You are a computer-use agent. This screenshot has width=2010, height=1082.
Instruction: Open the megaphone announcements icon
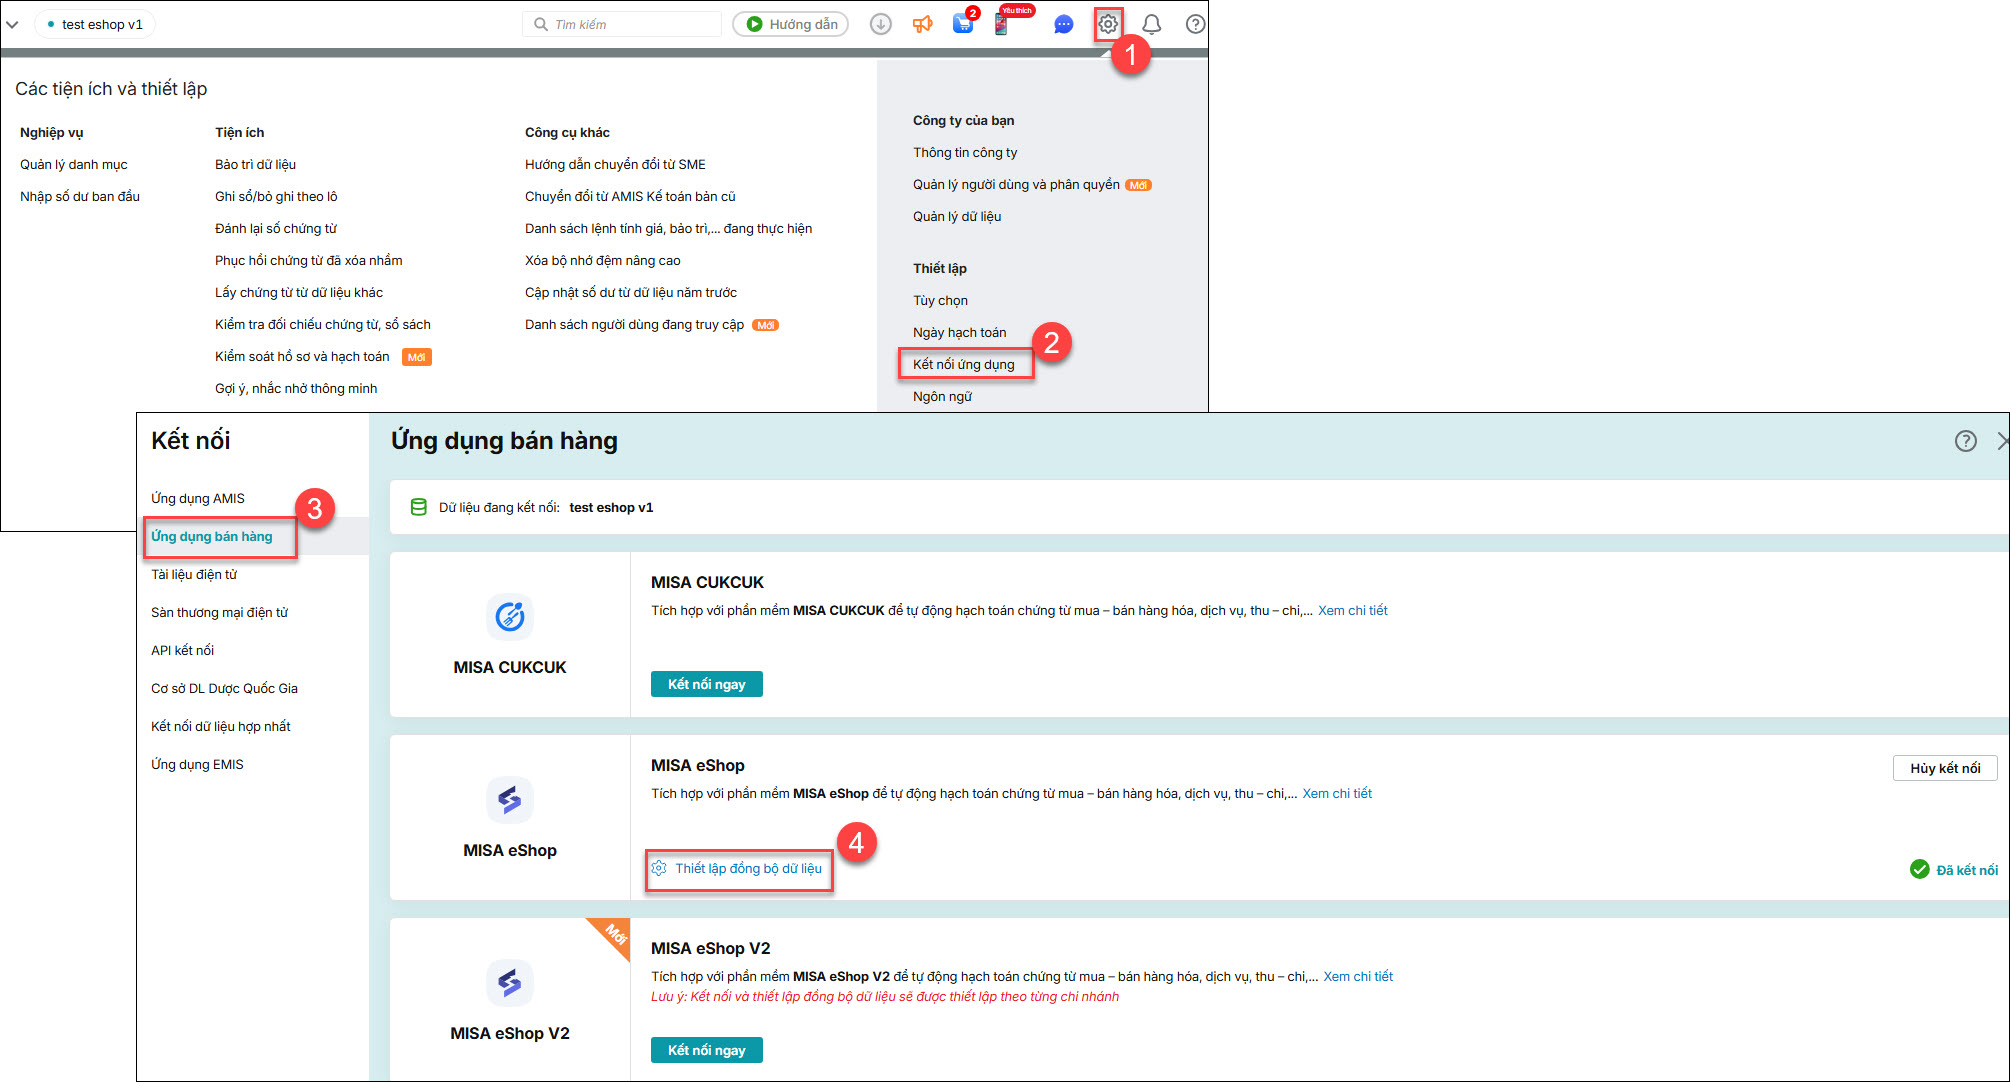[922, 24]
